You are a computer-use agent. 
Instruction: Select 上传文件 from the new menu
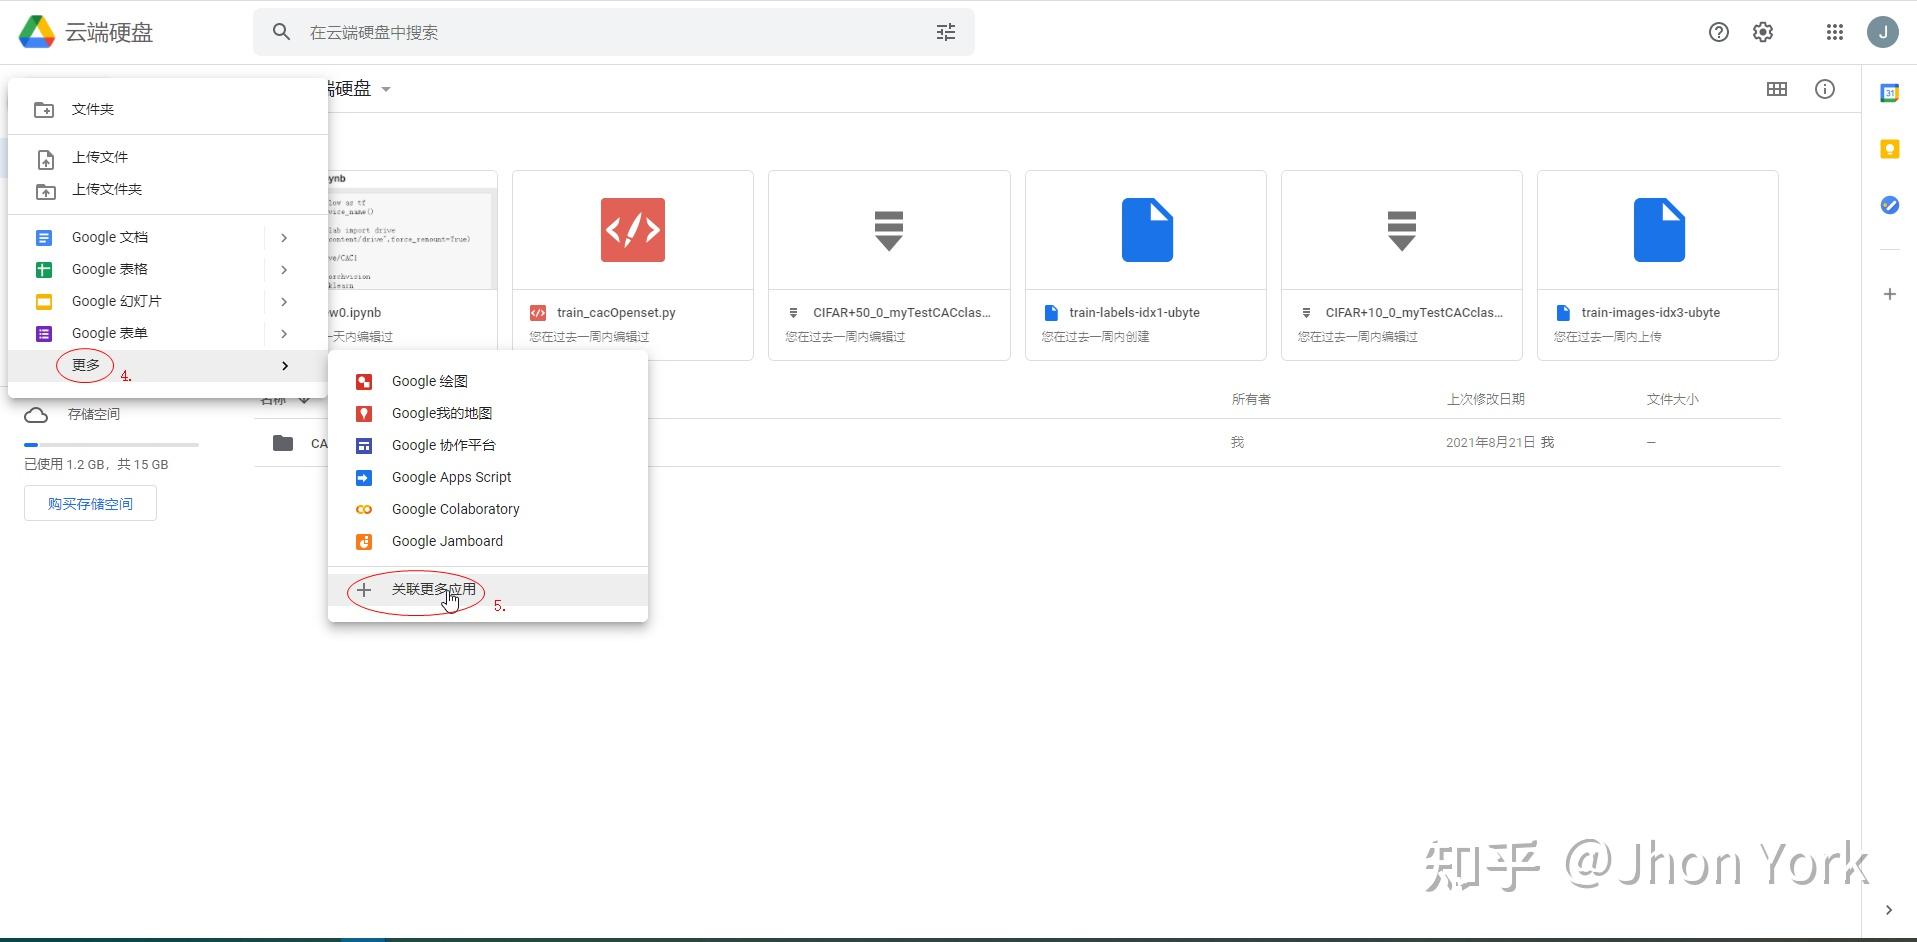[x=99, y=157]
